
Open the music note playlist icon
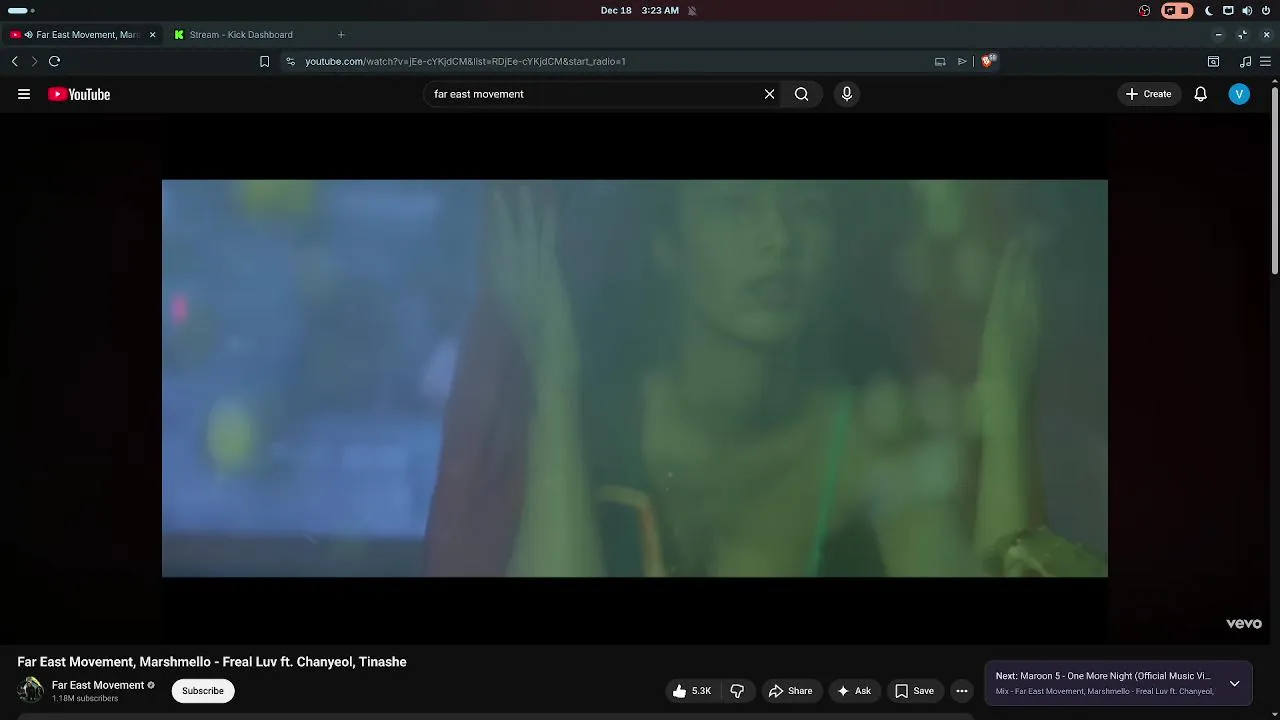tap(1244, 61)
